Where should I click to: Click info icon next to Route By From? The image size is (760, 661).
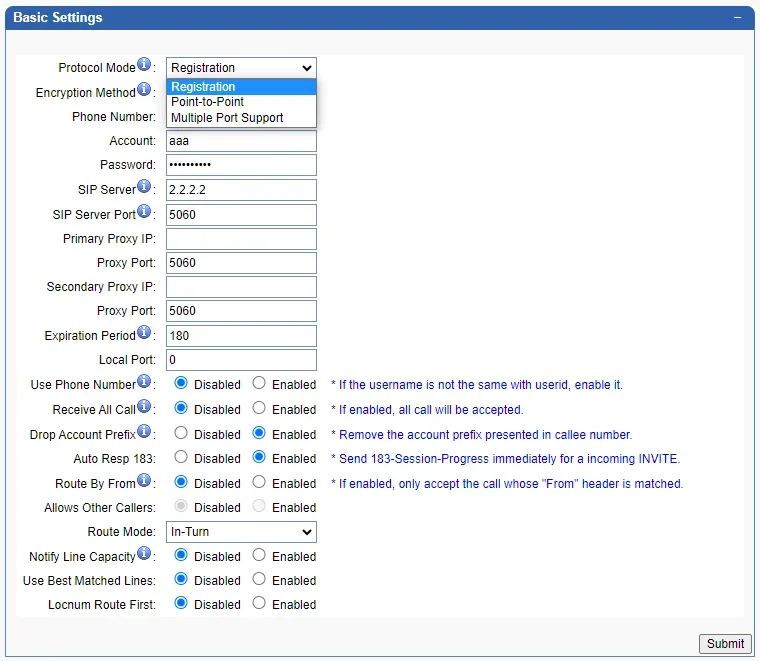pos(144,480)
